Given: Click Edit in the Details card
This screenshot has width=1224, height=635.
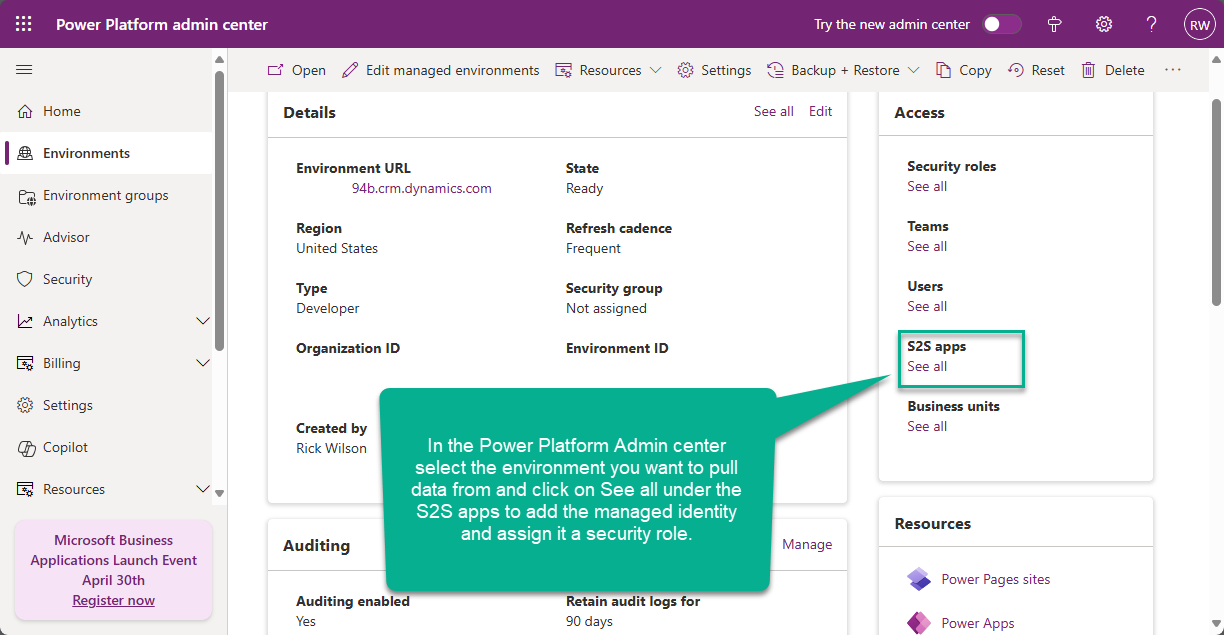Looking at the screenshot, I should click(821, 111).
